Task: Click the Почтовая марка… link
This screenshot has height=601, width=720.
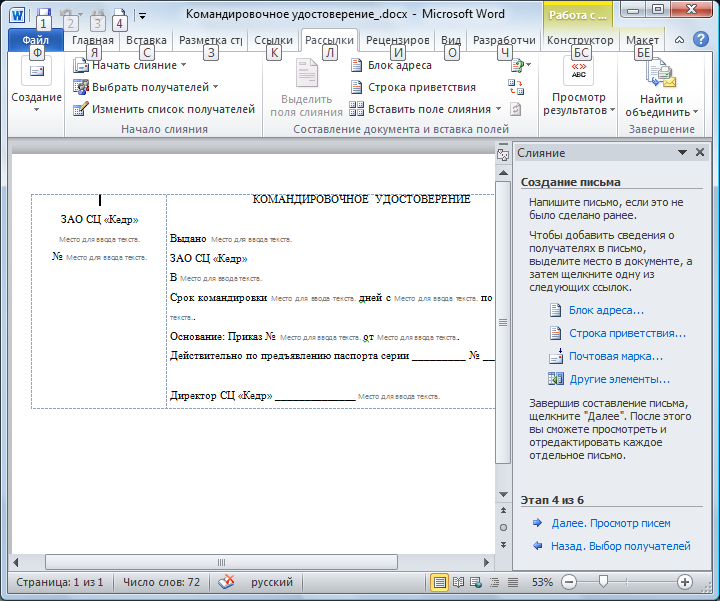Action: [x=616, y=356]
